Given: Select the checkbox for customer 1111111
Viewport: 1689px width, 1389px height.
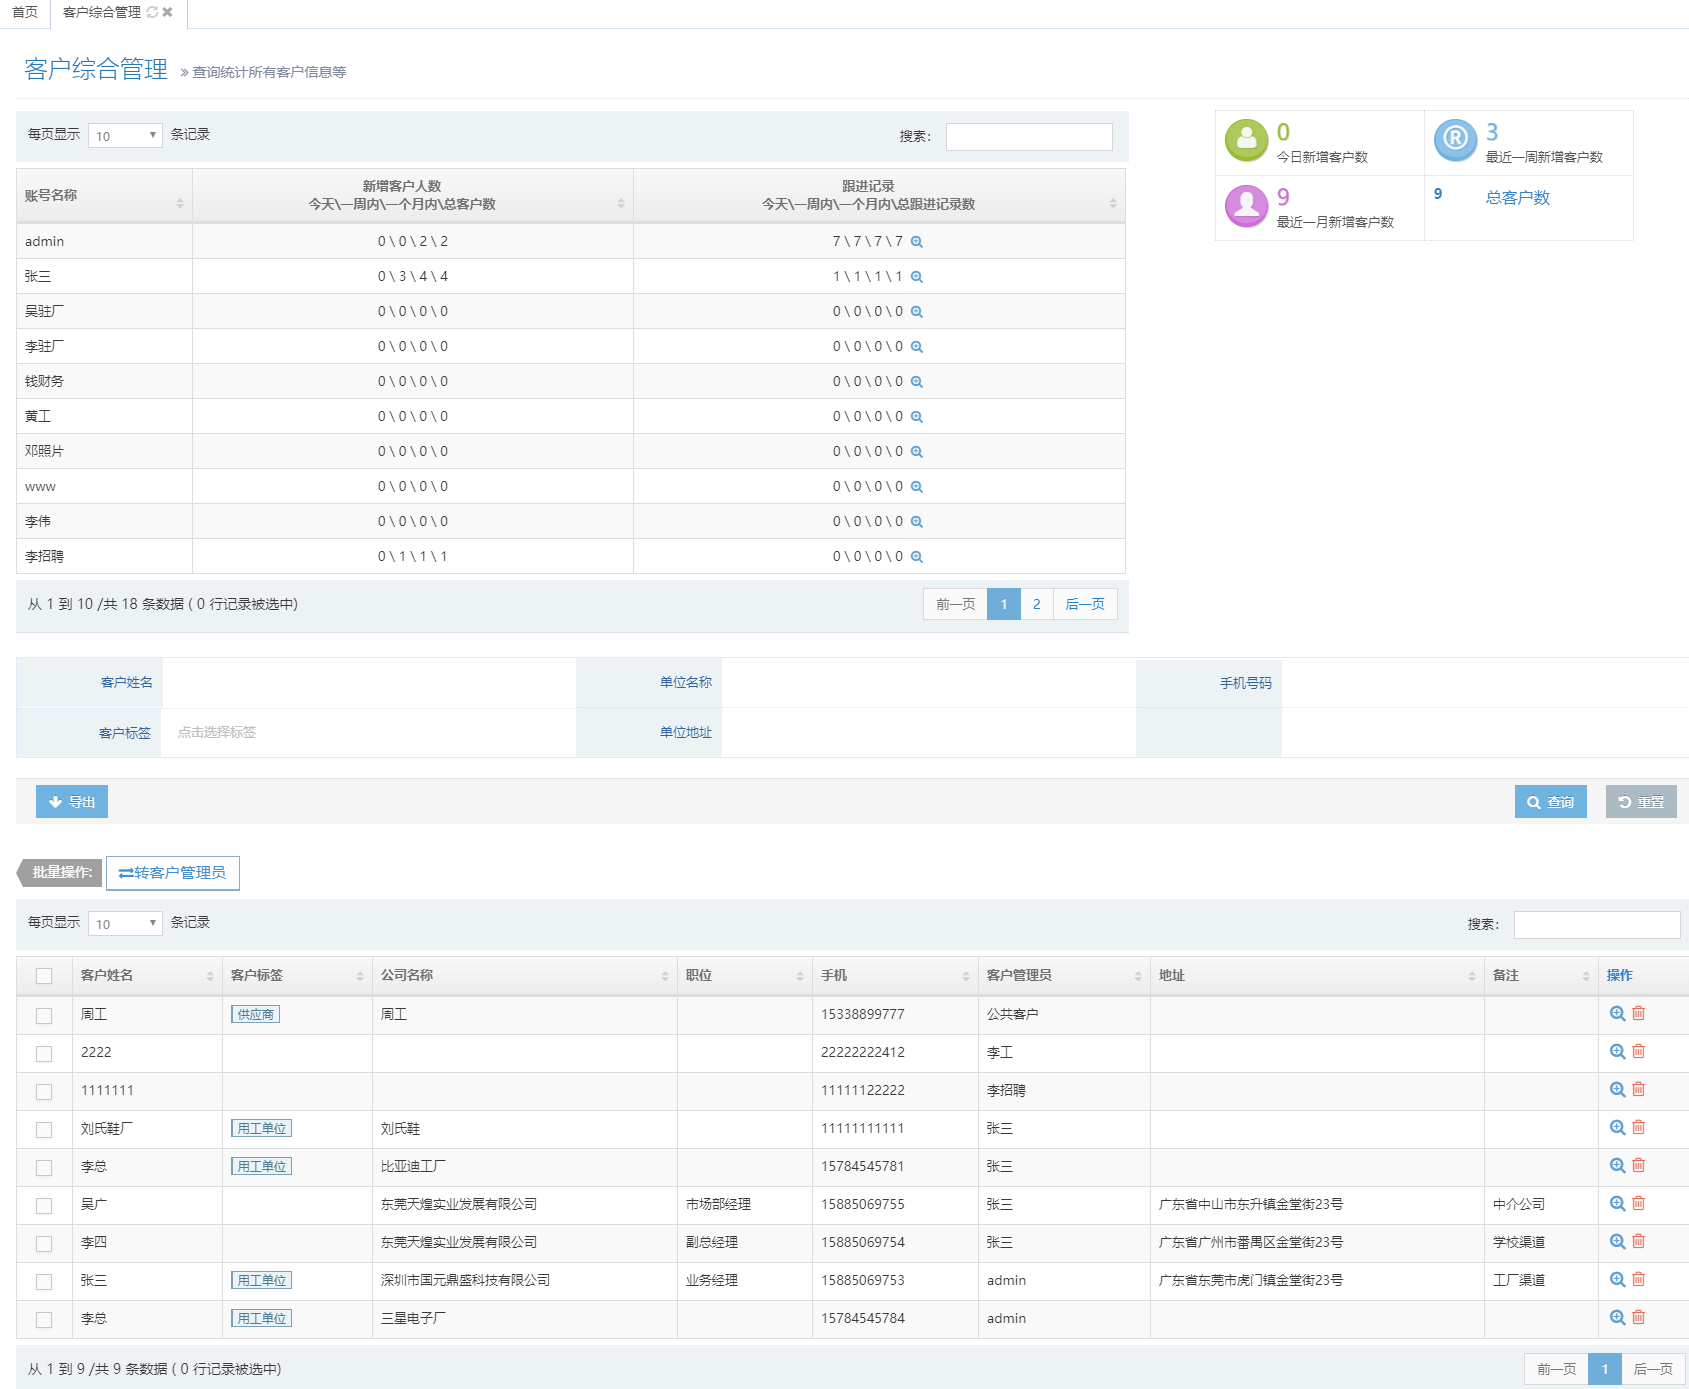Looking at the screenshot, I should (x=44, y=1091).
